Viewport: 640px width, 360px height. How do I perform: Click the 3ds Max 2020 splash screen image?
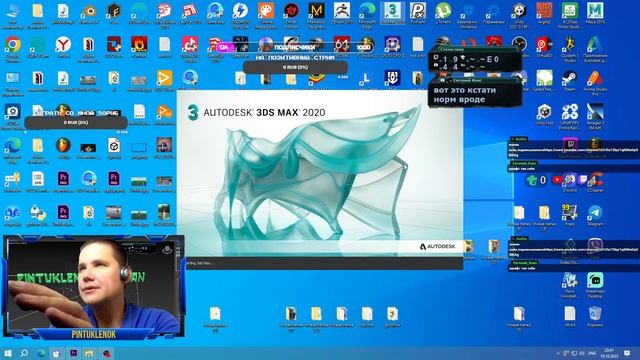[x=320, y=173]
